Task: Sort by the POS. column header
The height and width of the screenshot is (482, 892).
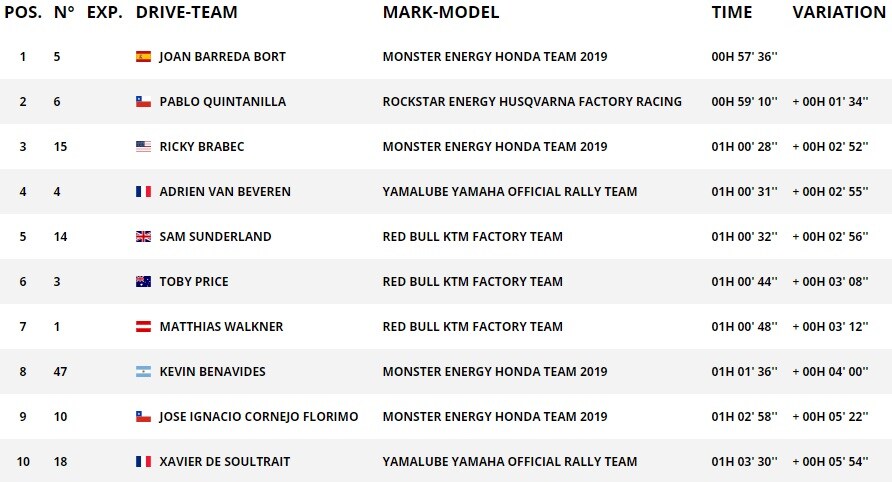Action: (x=23, y=12)
